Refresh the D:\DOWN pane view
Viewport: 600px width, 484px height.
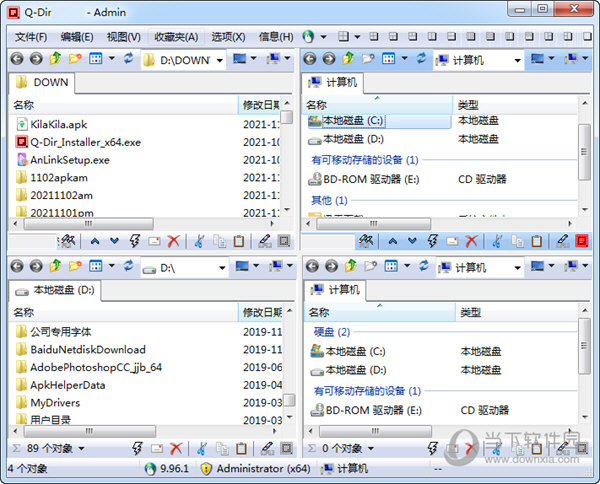coord(129,59)
